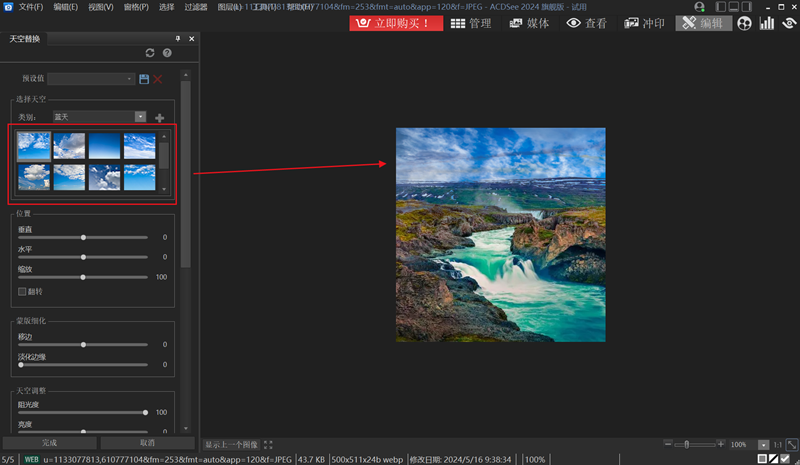This screenshot has width=800, height=465.
Task: Open the histogram bar chart icon
Action: click(x=767, y=23)
